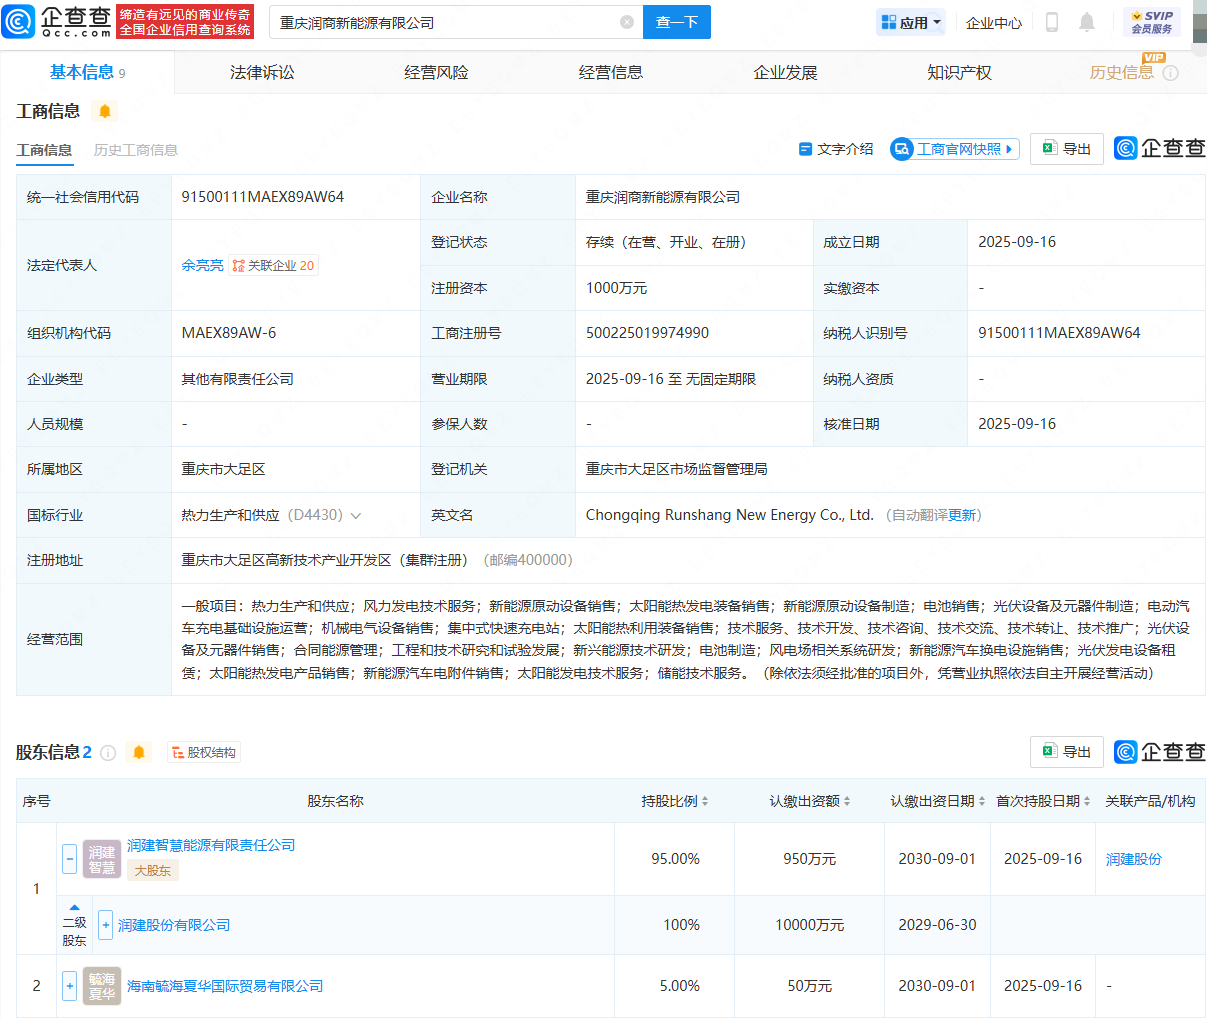The height and width of the screenshot is (1018, 1207).
Task: Switch to 法律诉讼 tab
Action: (x=262, y=73)
